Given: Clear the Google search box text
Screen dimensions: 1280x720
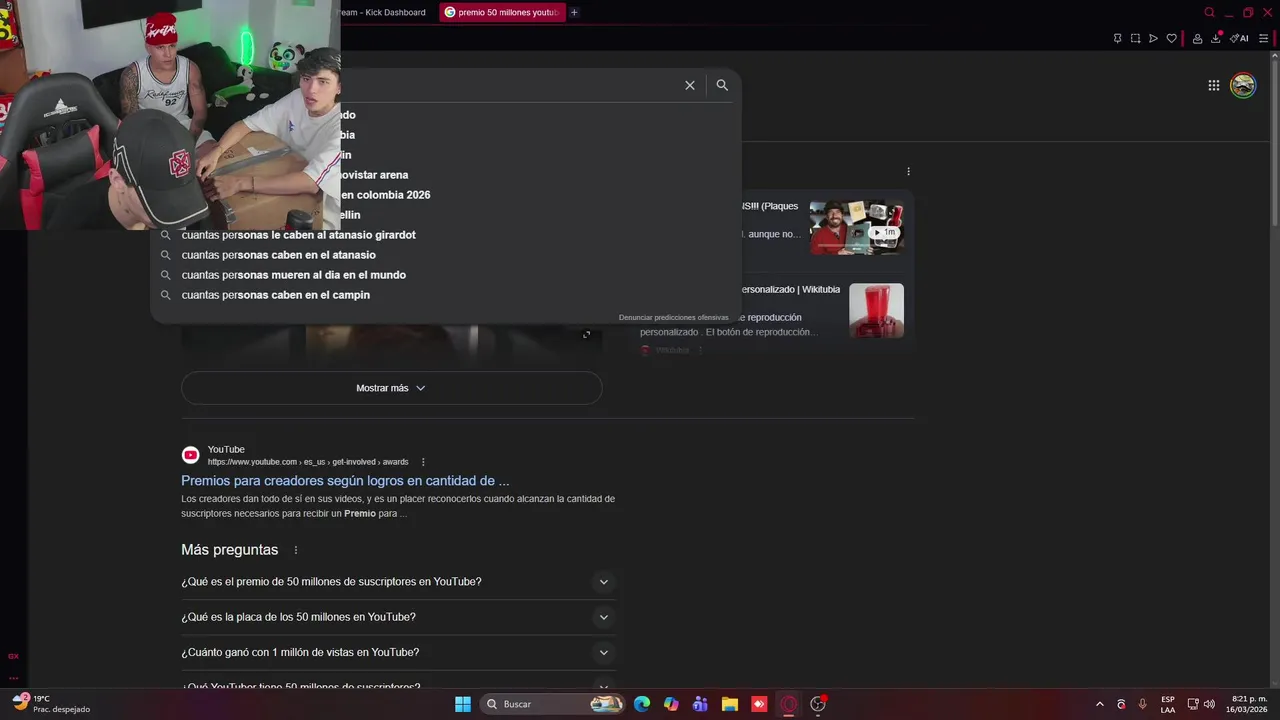Looking at the screenshot, I should (689, 85).
